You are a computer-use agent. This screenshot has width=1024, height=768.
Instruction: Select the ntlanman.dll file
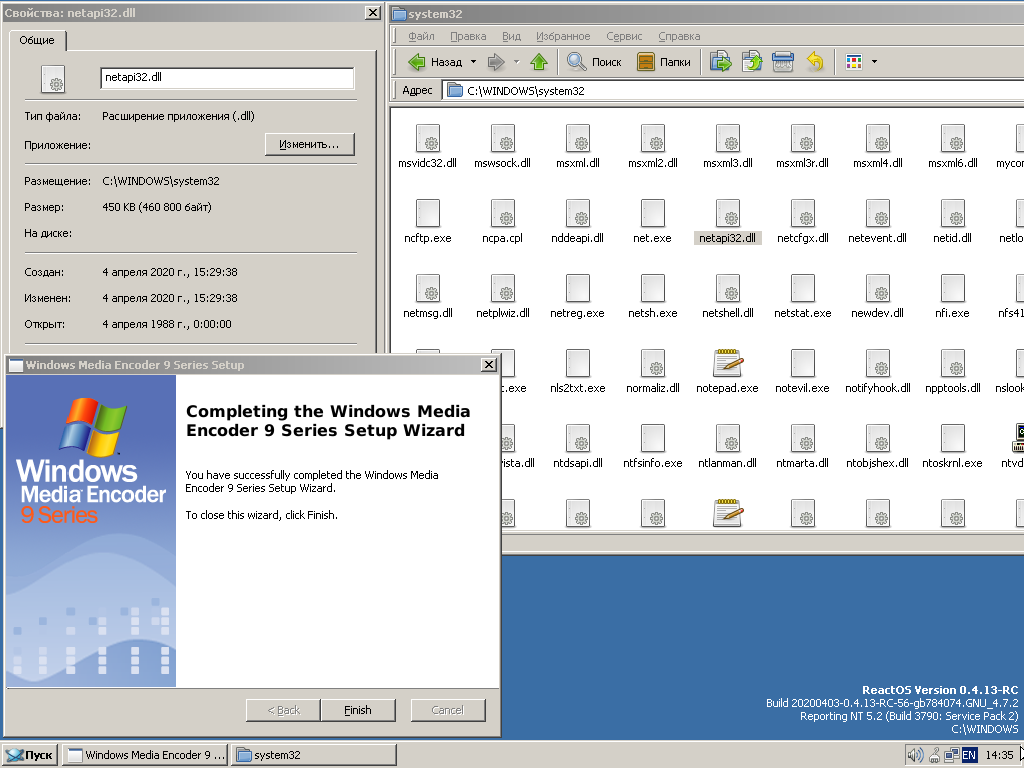728,447
